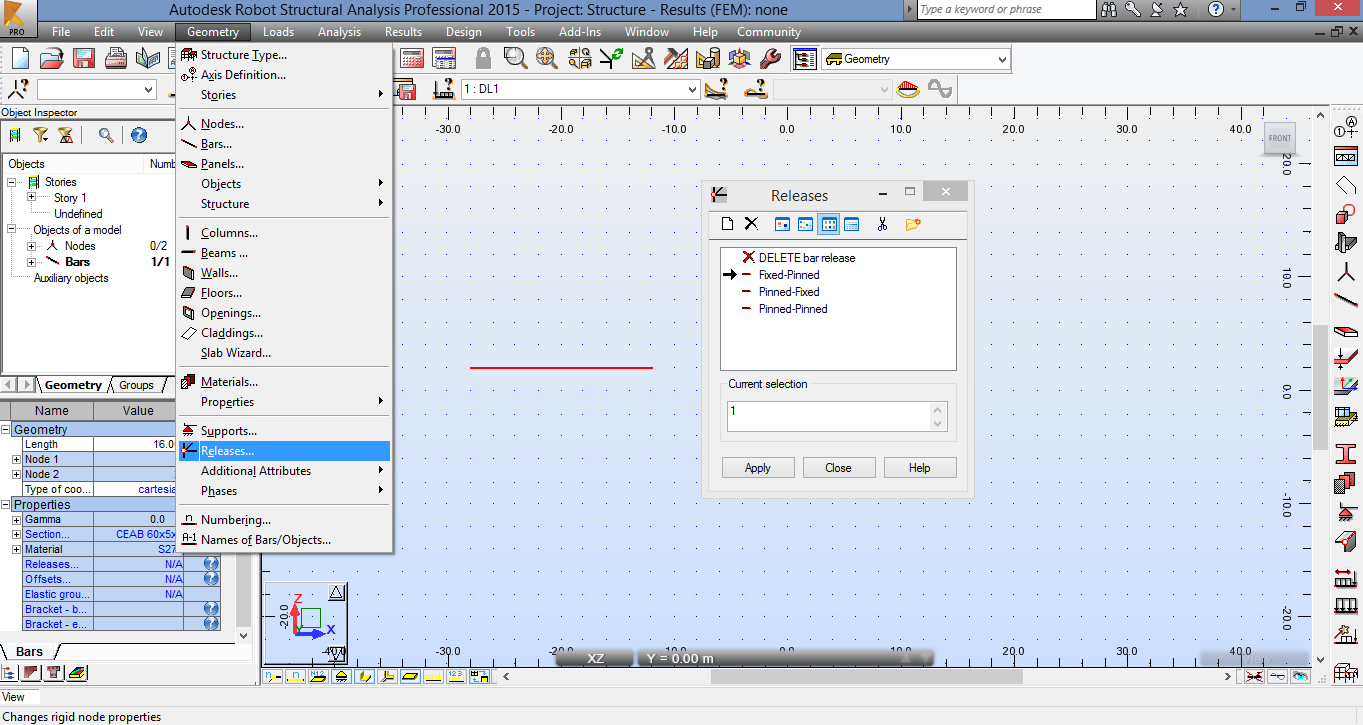Delete selected release using the X icon
The height and width of the screenshot is (725, 1363).
tap(751, 224)
